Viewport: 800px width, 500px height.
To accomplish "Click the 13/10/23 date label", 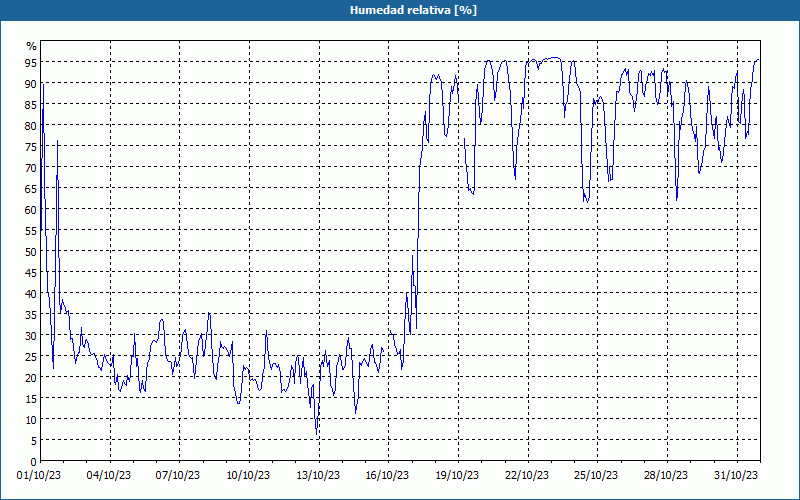I will click(318, 475).
